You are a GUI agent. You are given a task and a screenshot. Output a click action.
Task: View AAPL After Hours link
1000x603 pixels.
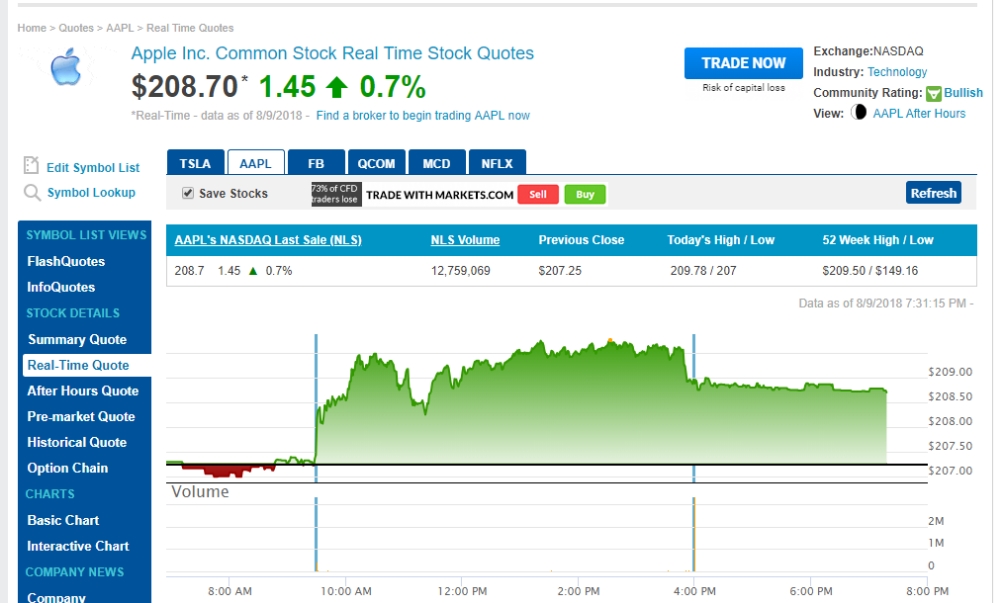tap(919, 113)
